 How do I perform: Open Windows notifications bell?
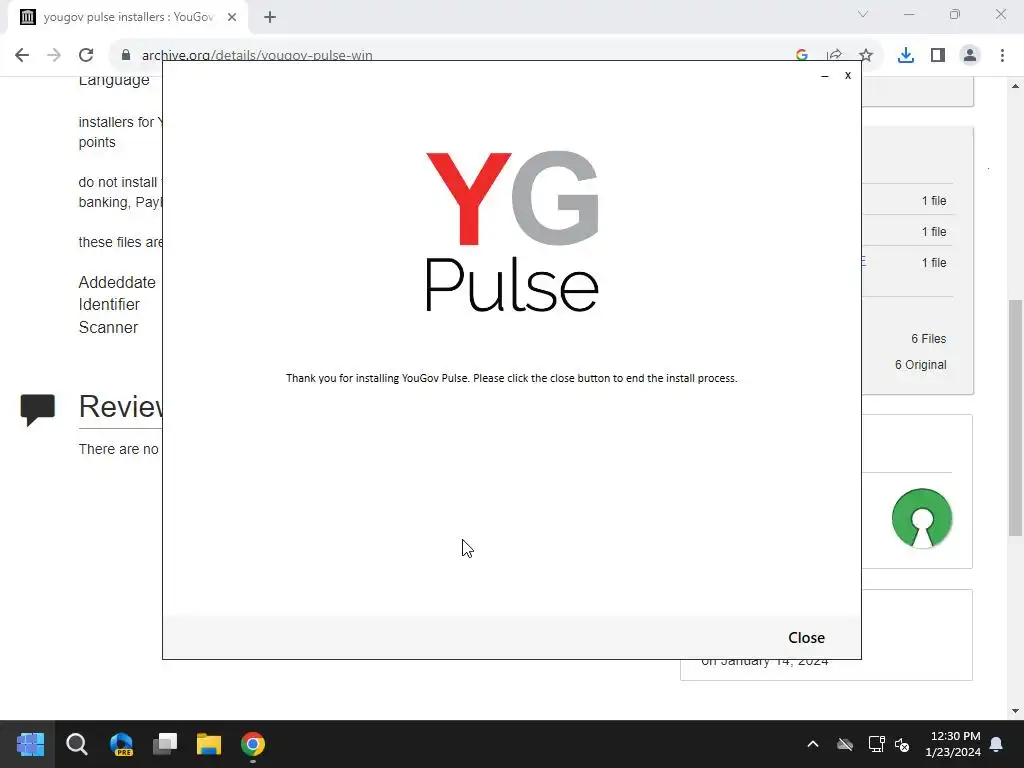coord(997,744)
